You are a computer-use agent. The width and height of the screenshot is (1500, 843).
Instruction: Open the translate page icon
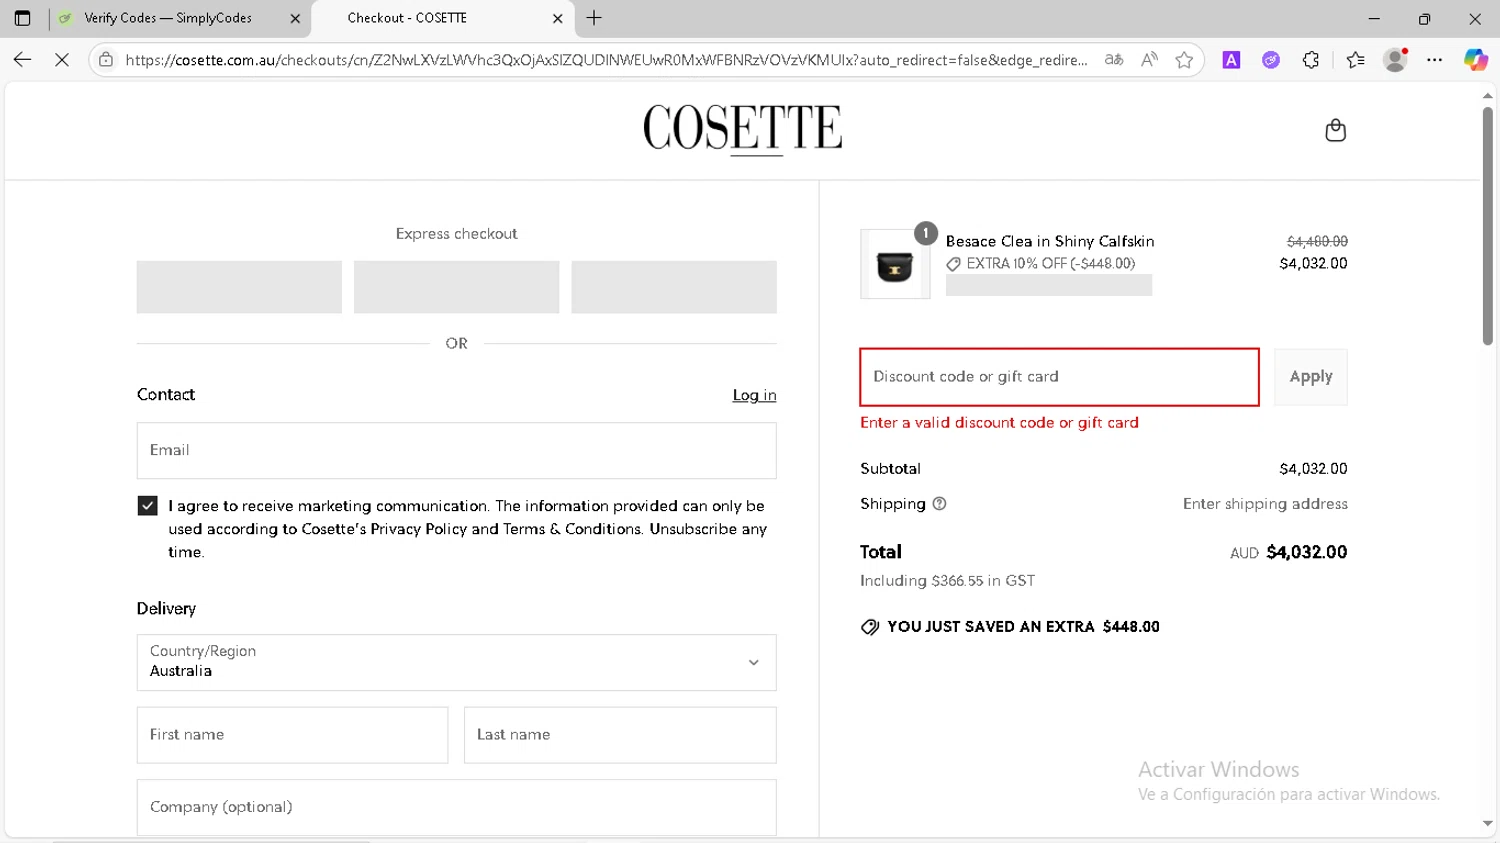(1113, 60)
